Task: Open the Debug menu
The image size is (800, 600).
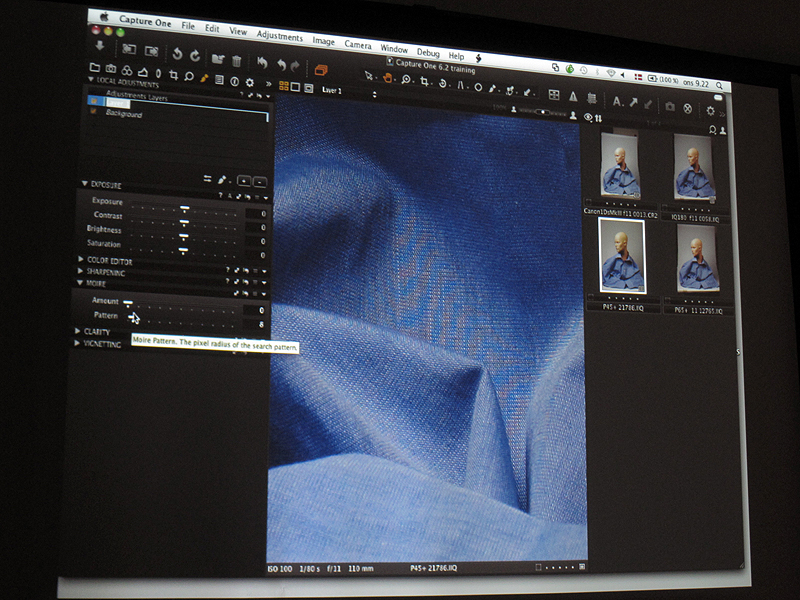Action: tap(428, 53)
